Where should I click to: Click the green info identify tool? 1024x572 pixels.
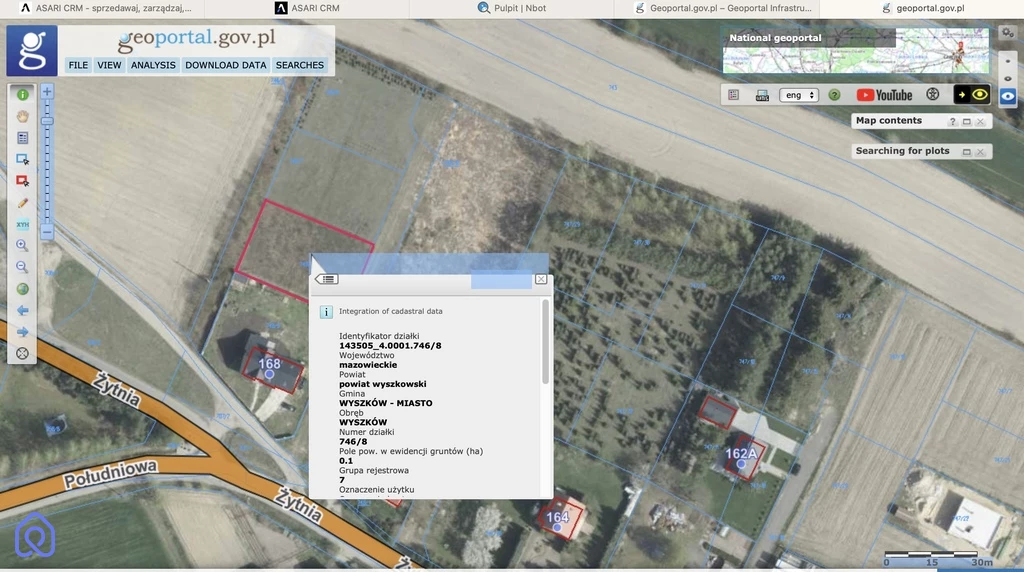point(22,94)
